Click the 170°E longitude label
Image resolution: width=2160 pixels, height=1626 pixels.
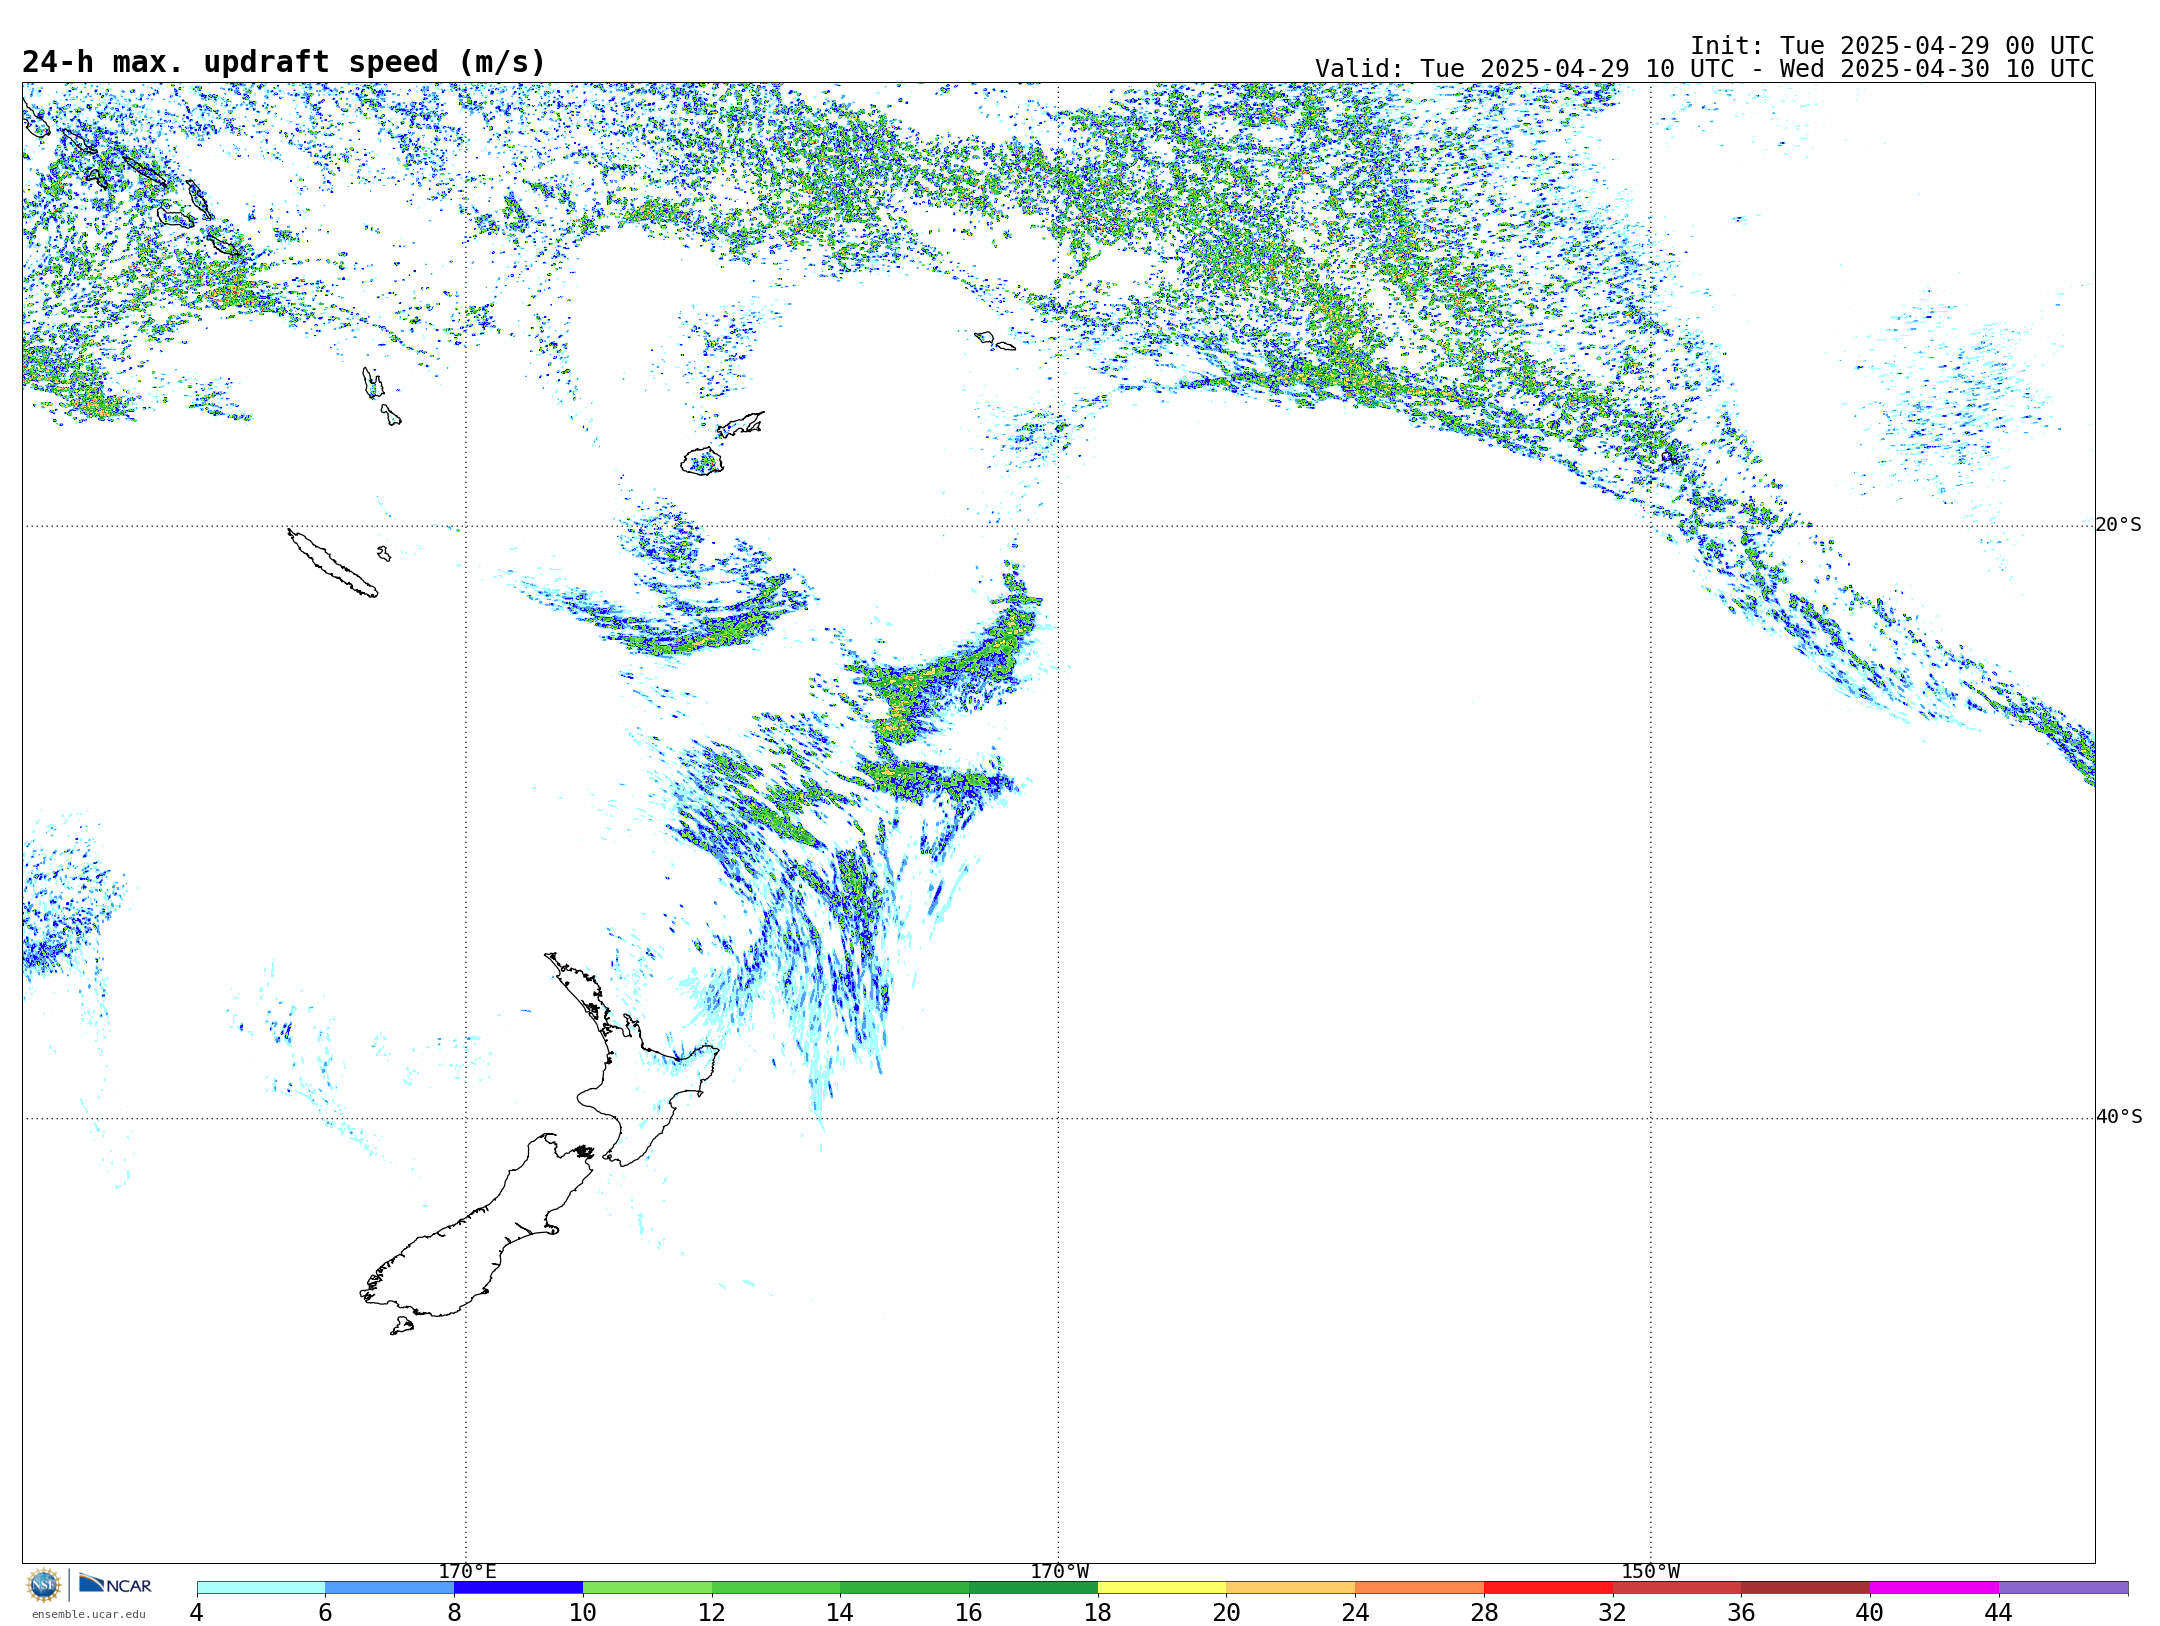(x=467, y=1572)
